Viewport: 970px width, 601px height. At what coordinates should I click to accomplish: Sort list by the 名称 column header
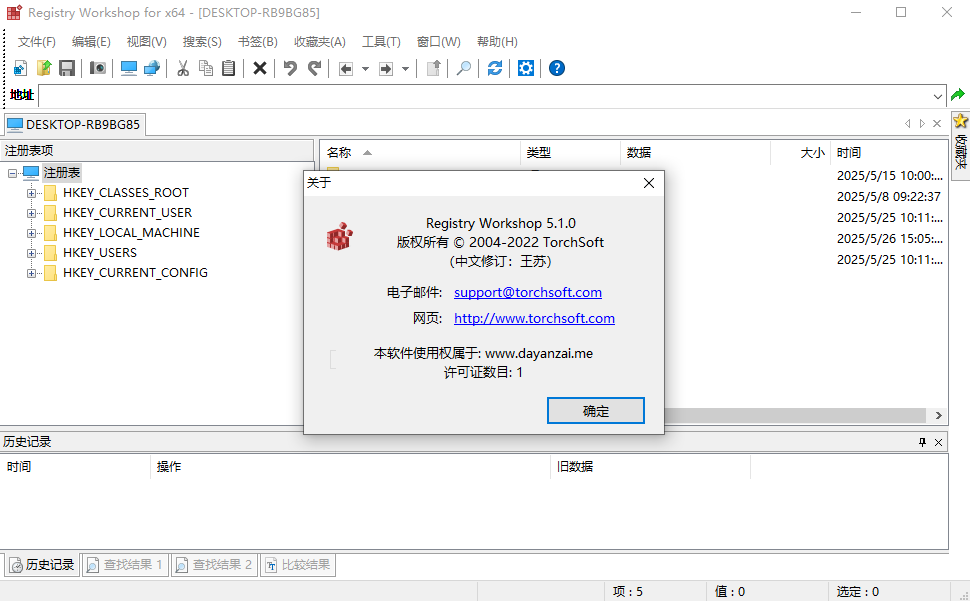tap(420, 153)
